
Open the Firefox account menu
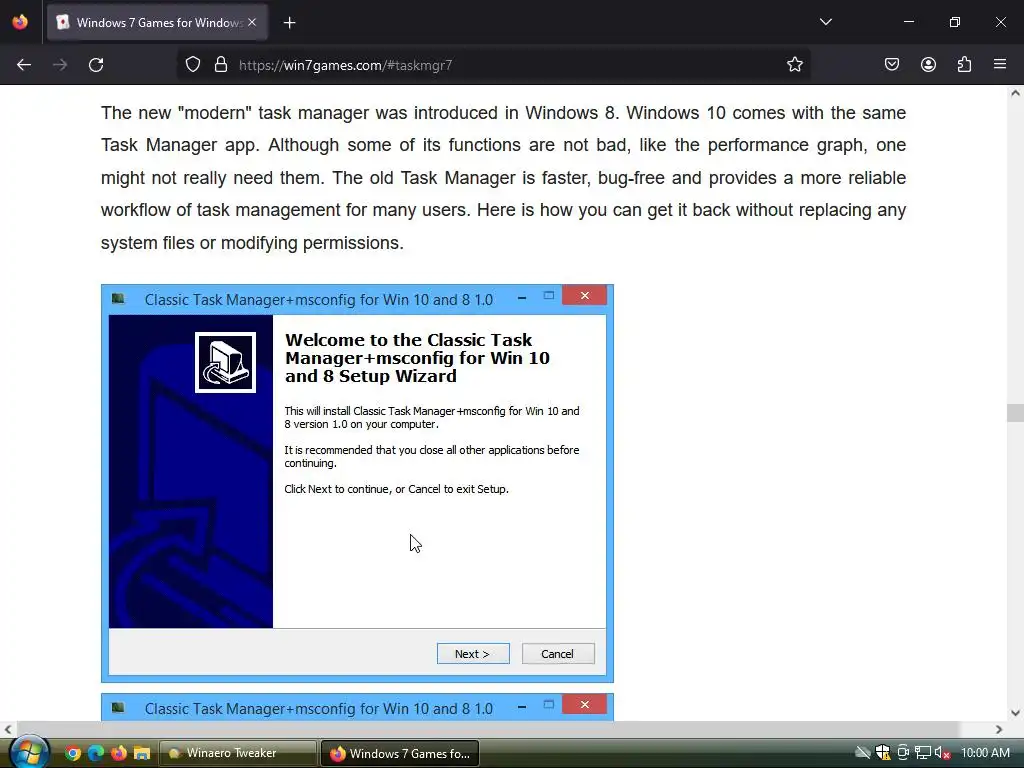pyautogui.click(x=928, y=64)
